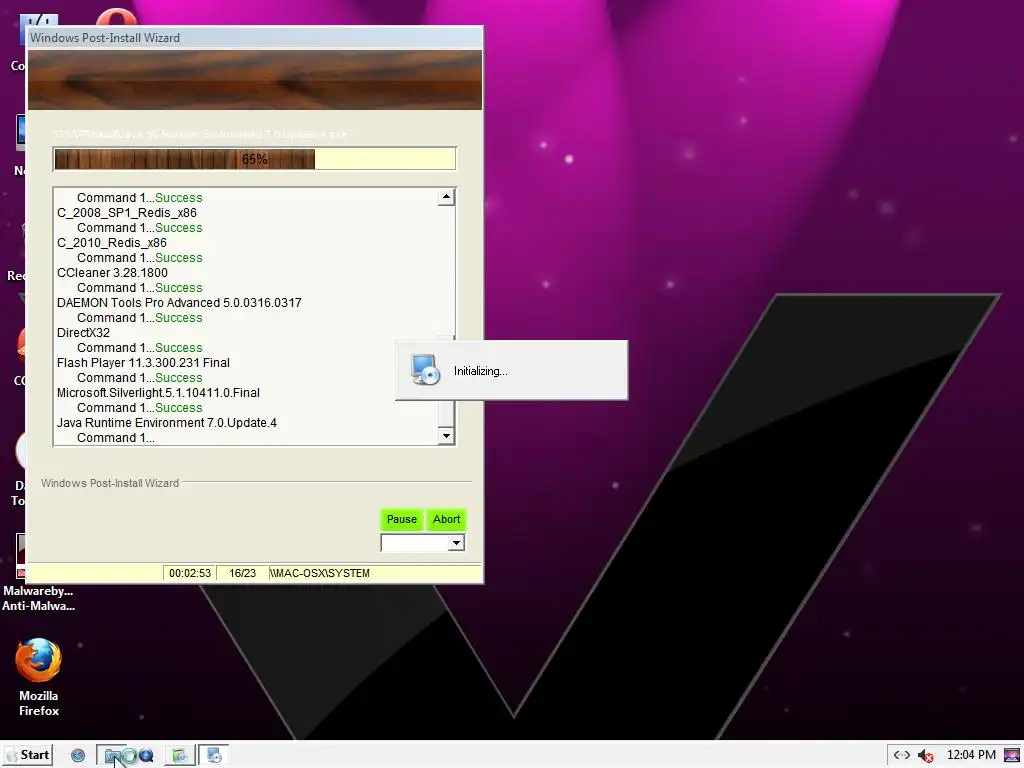Click the \\MAC-OSX\SYSTEM status text
Viewport: 1024px width, 768px height.
coord(320,573)
